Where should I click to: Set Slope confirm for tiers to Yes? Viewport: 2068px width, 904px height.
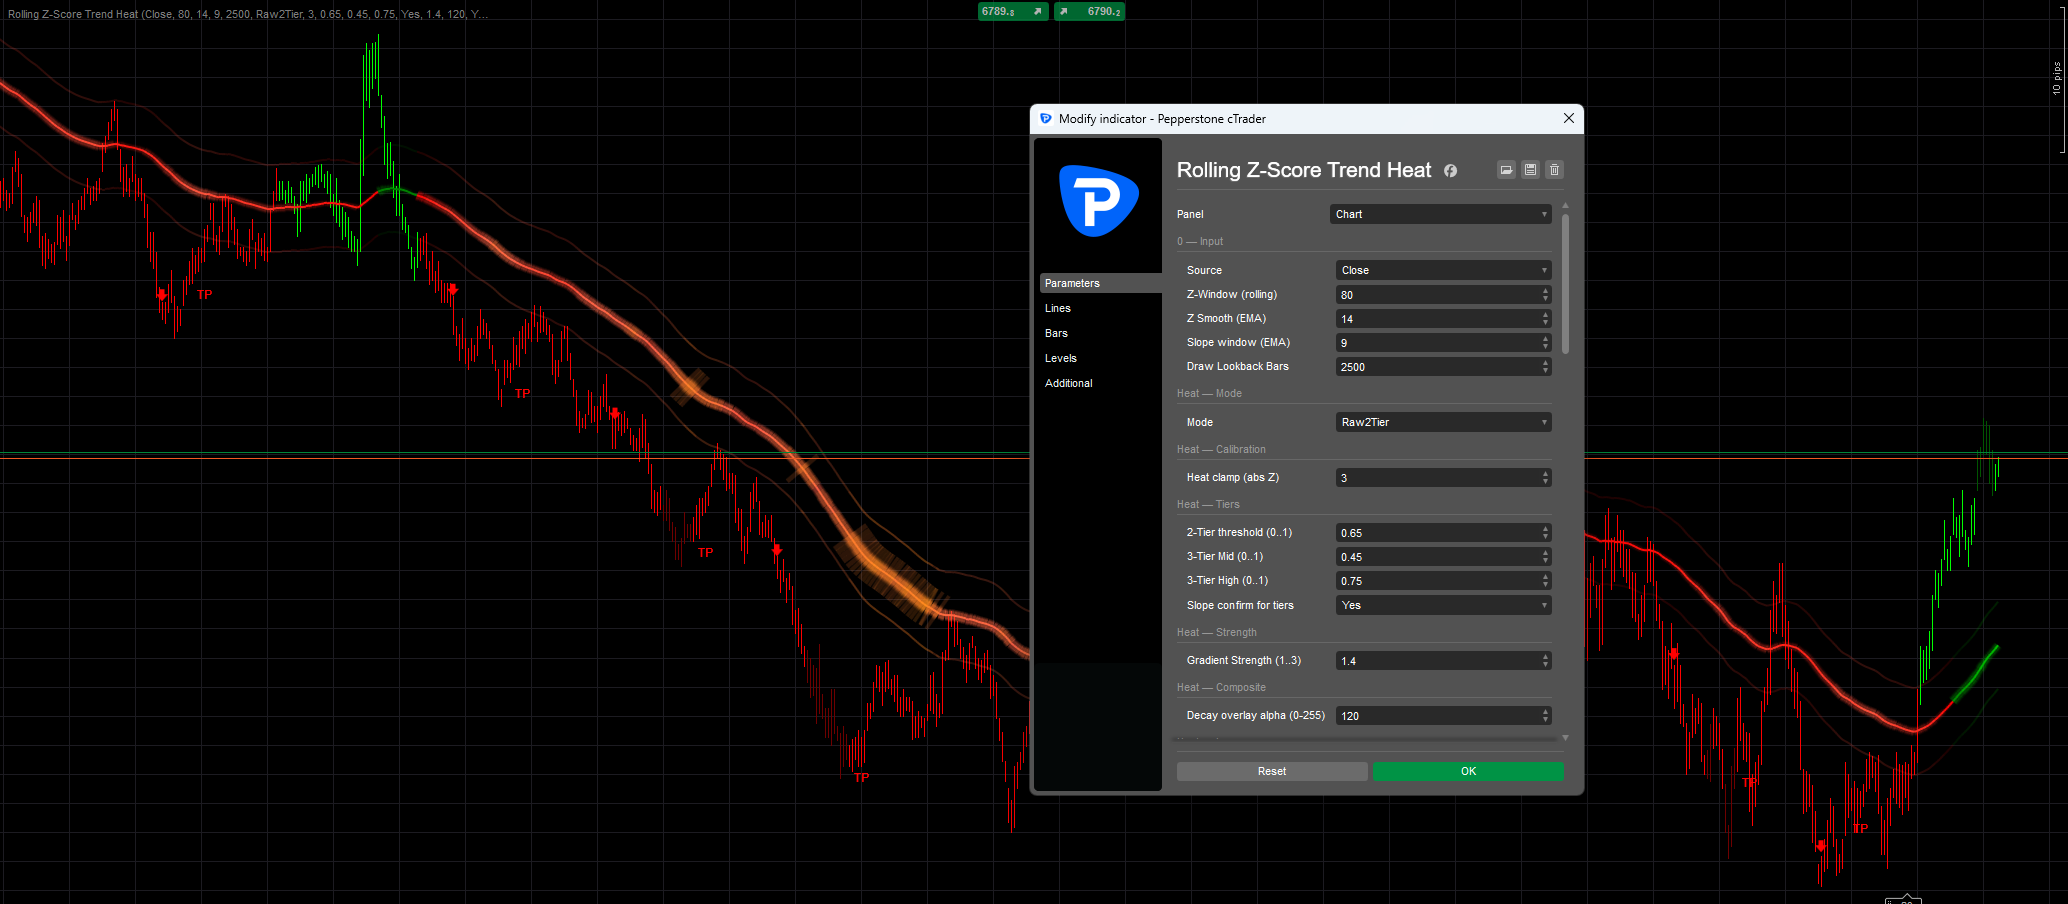(x=1443, y=605)
